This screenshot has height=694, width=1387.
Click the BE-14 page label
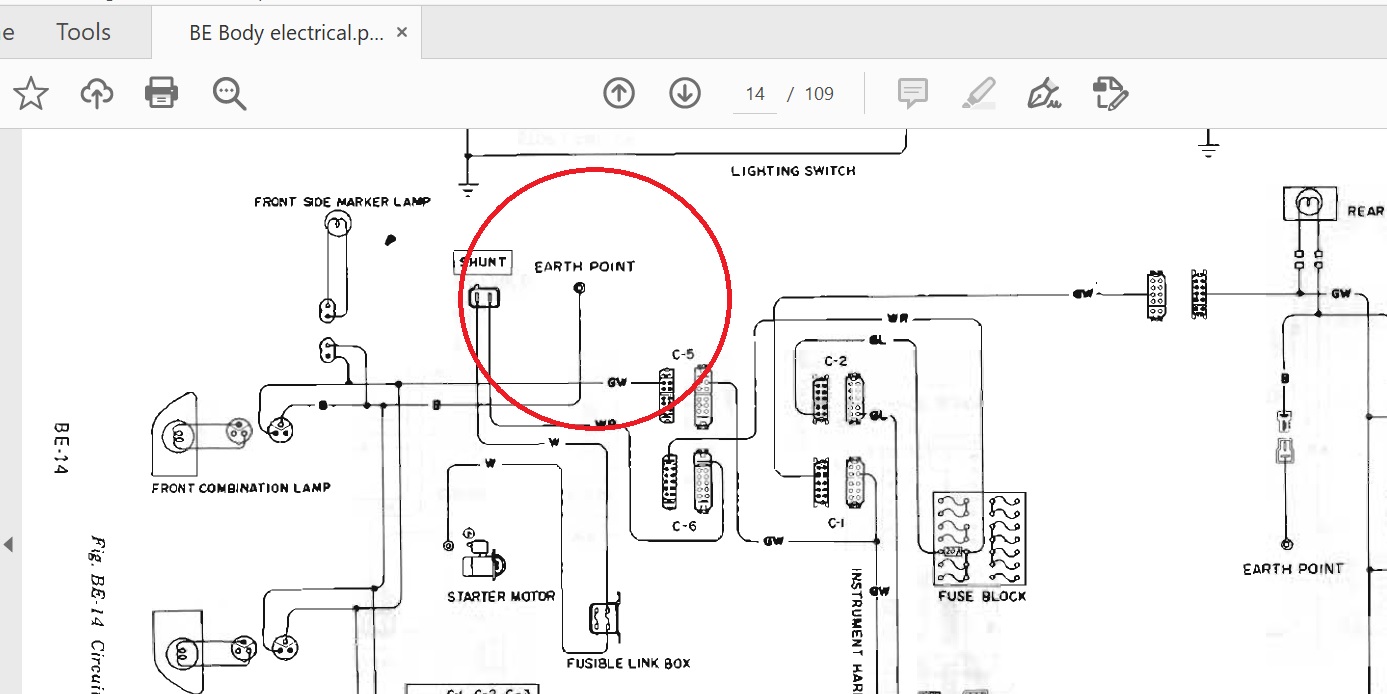pos(61,449)
